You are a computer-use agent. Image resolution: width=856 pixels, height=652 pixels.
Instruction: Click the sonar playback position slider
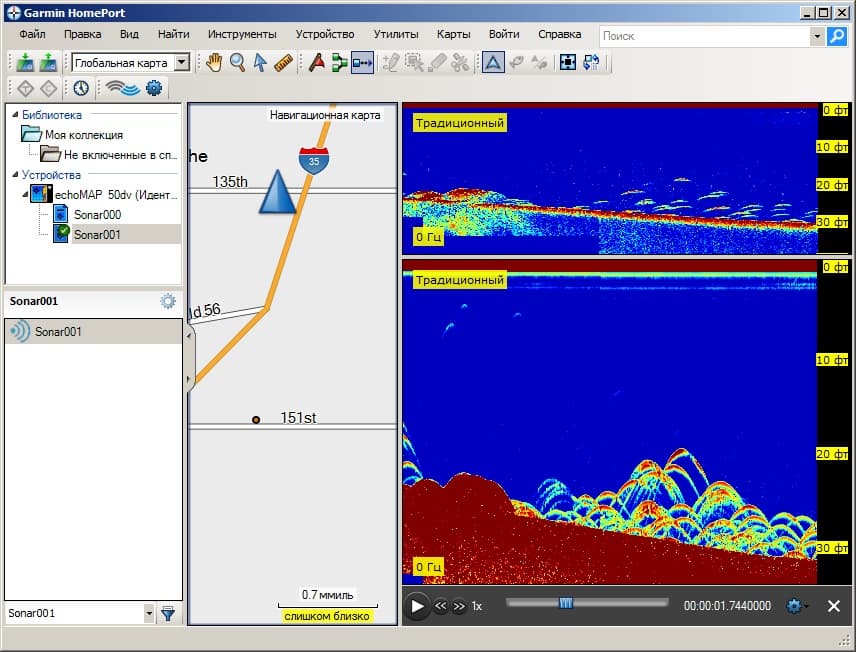[587, 603]
